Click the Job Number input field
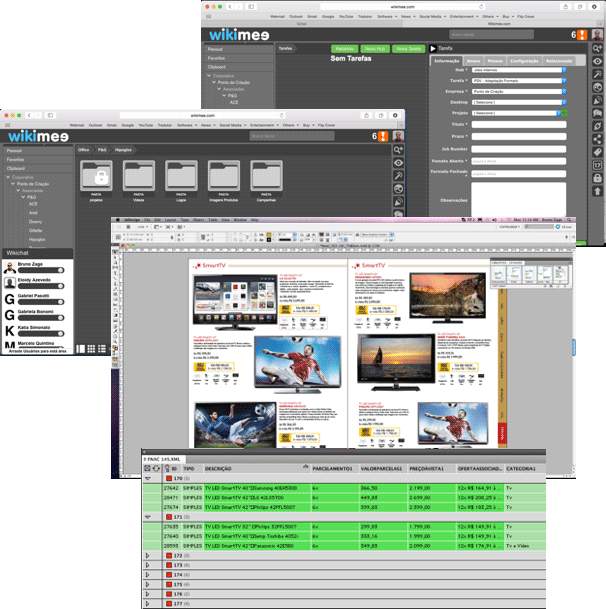The width and height of the screenshot is (606, 609). tap(519, 149)
